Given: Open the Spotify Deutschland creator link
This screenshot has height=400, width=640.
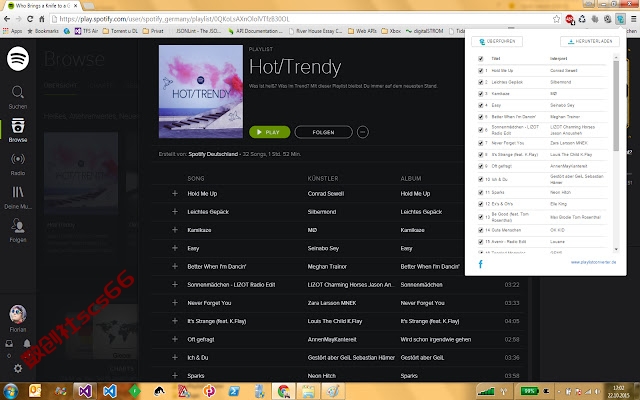Looking at the screenshot, I should [x=213, y=154].
